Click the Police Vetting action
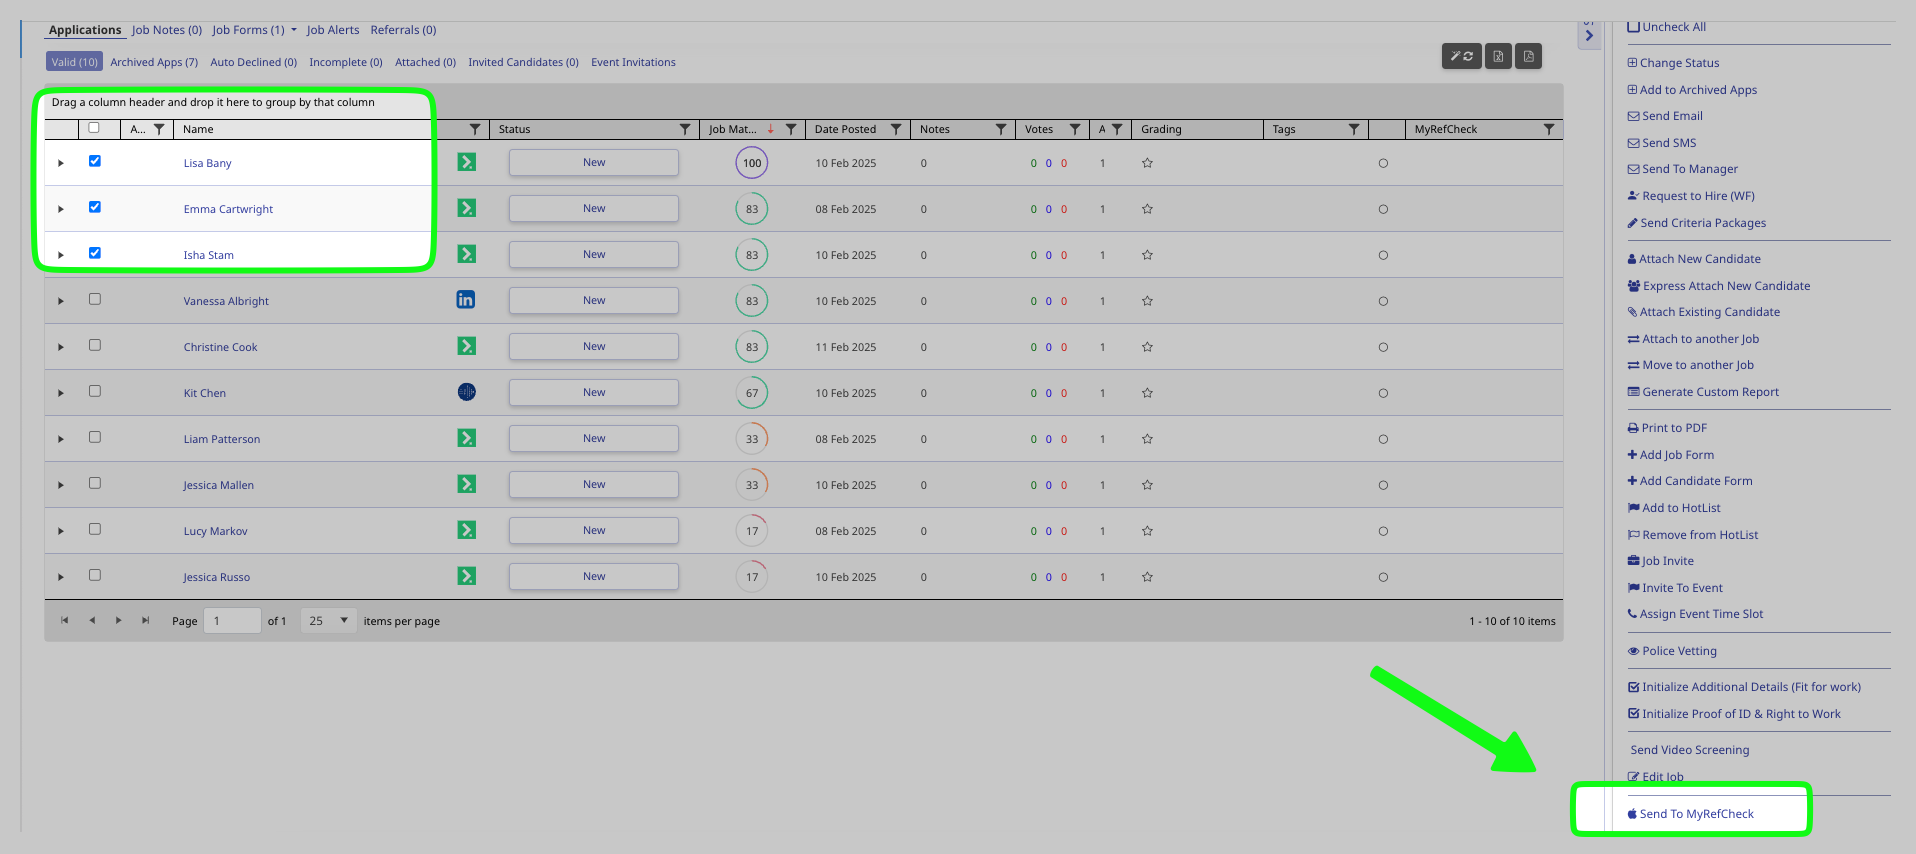The width and height of the screenshot is (1916, 854). tap(1672, 651)
